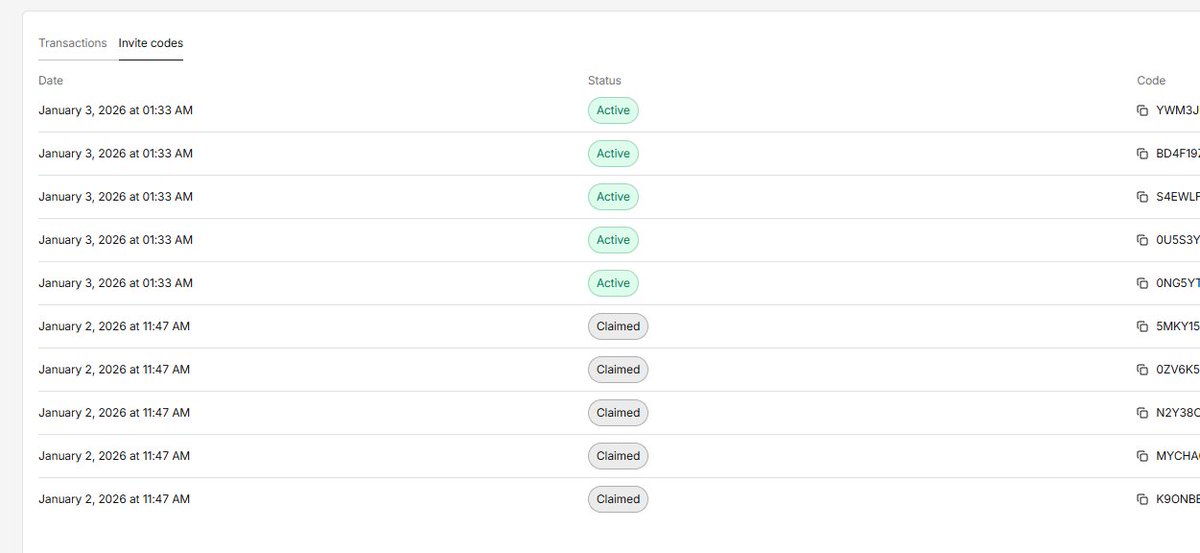Screen dimensions: 1200x553
Task: Copy the K9ONB invite code
Action: coord(1142,499)
